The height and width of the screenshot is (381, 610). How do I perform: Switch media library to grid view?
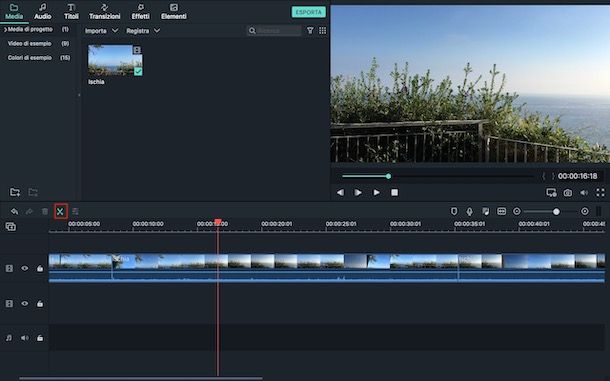pos(323,30)
